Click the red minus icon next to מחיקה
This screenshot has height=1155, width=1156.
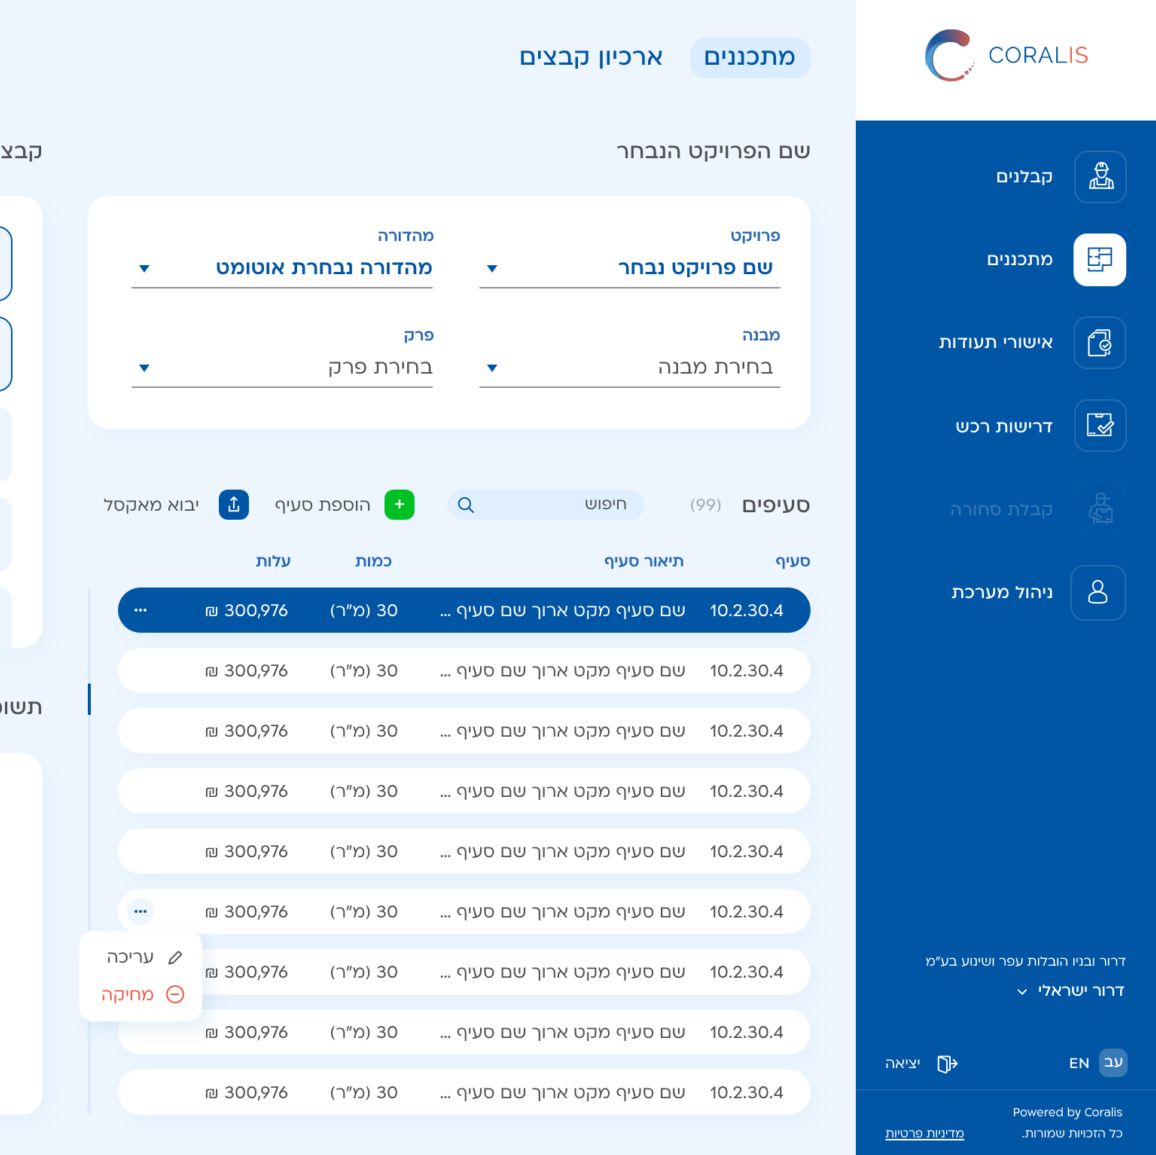(x=175, y=994)
